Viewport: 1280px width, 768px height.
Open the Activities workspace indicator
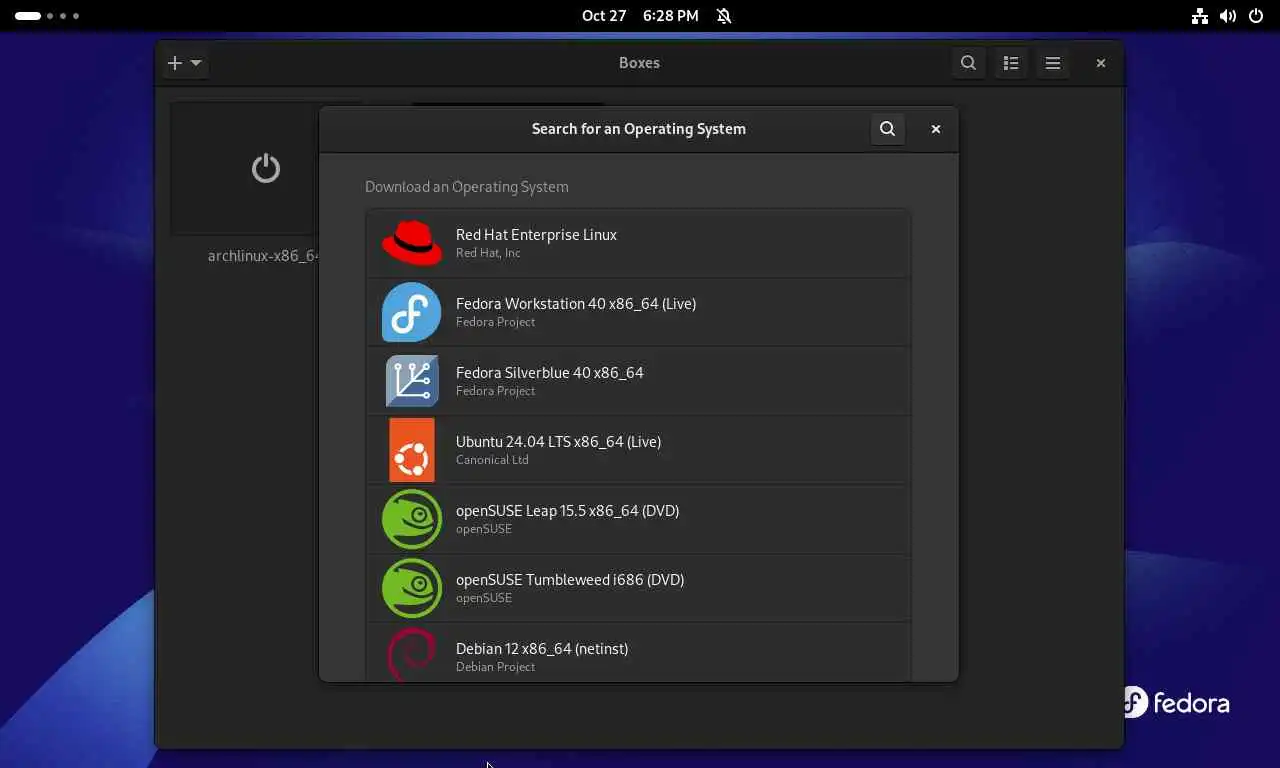click(x=47, y=16)
